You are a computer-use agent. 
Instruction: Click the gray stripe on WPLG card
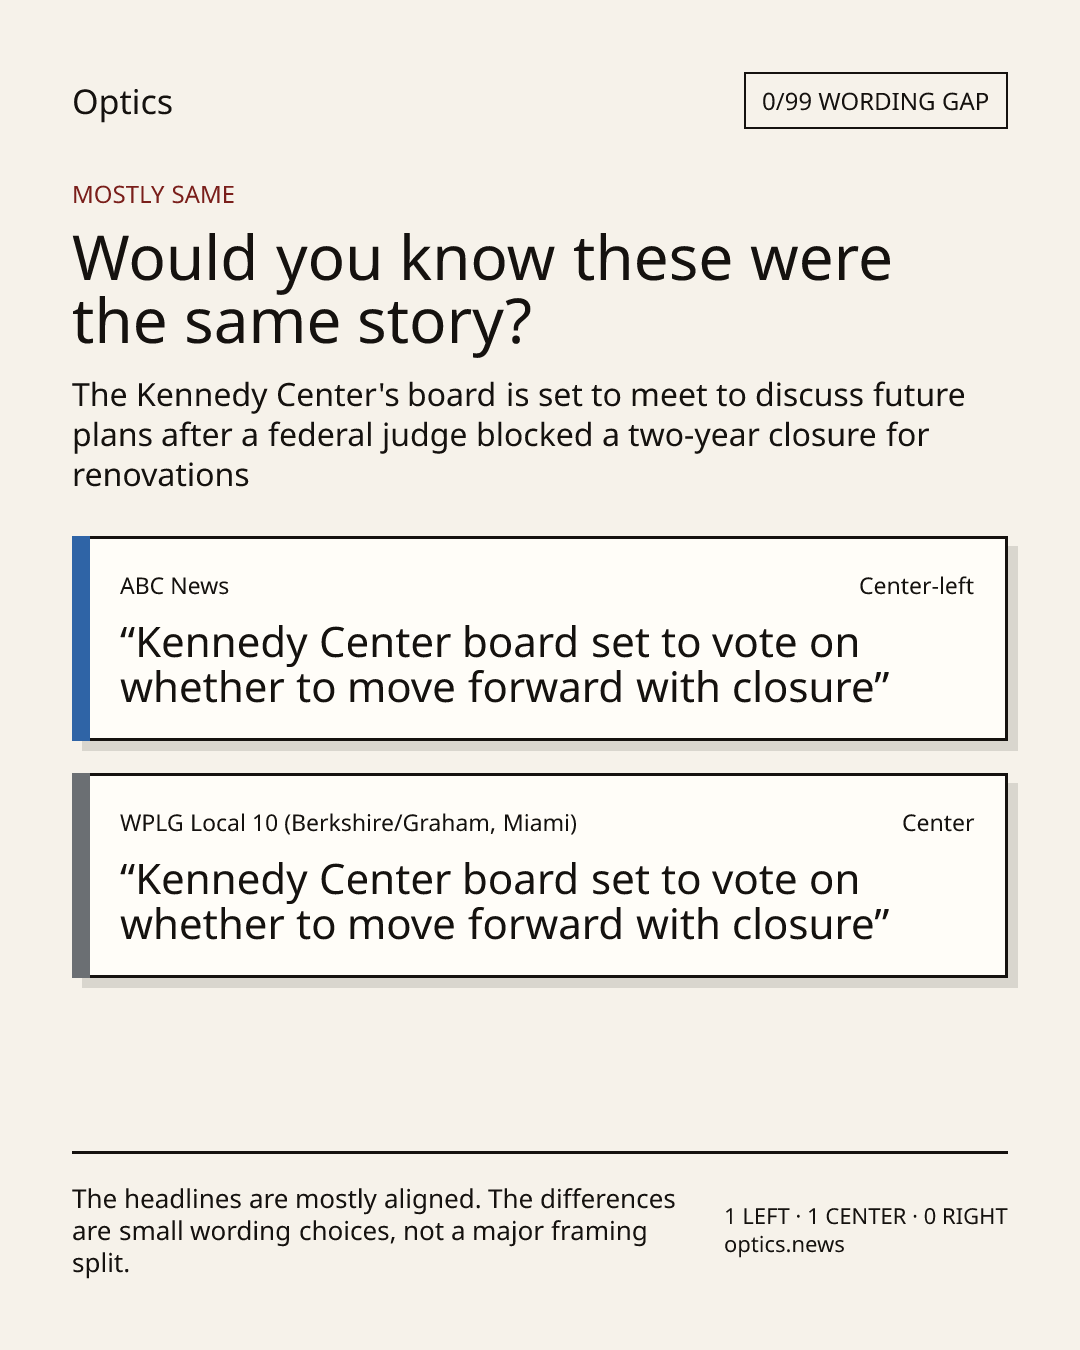tap(81, 876)
